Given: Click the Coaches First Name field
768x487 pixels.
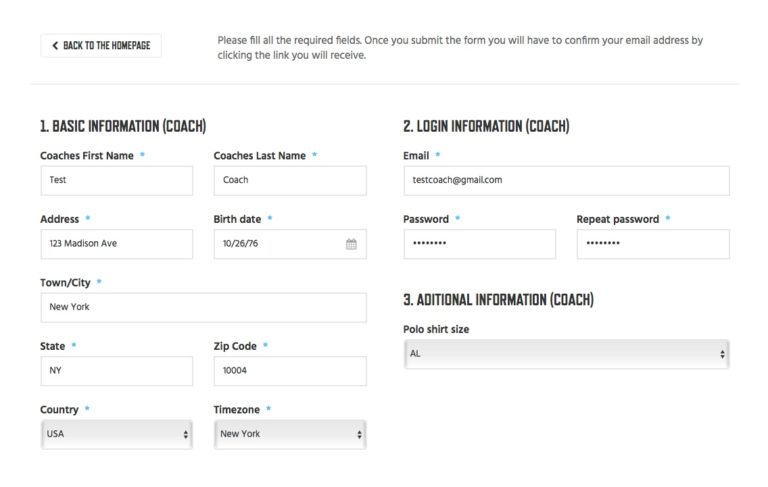Looking at the screenshot, I should (x=117, y=181).
